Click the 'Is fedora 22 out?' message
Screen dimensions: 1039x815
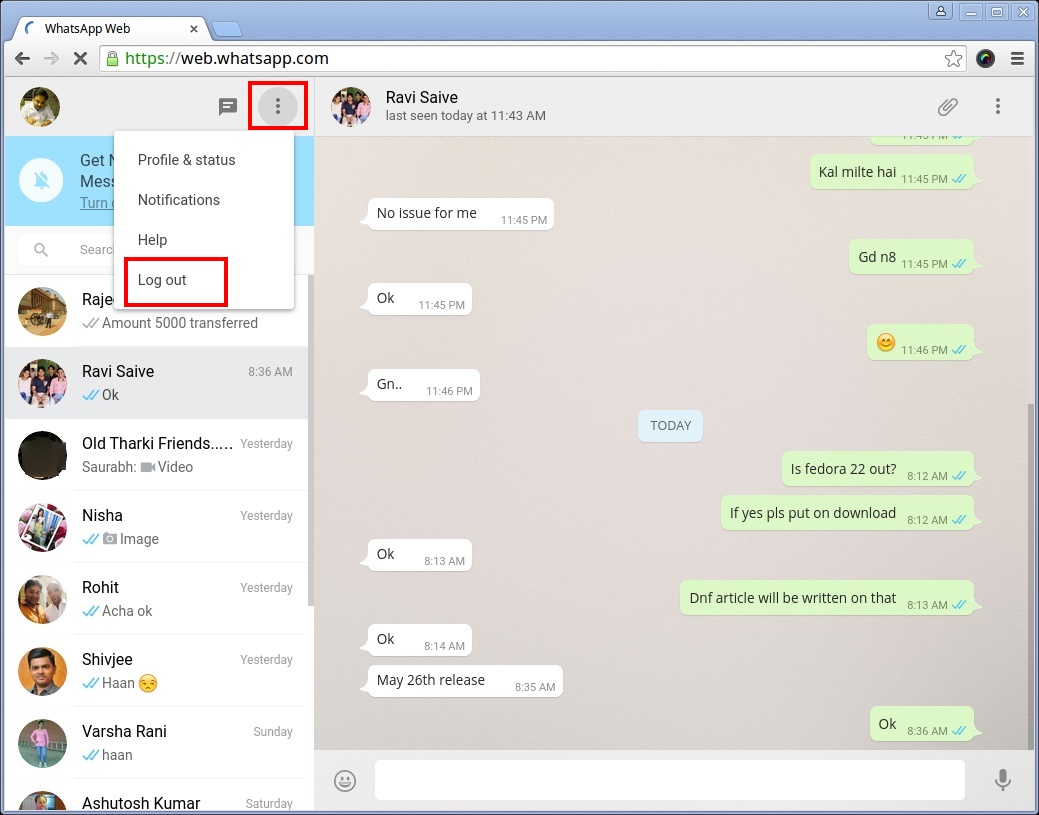pyautogui.click(x=877, y=469)
